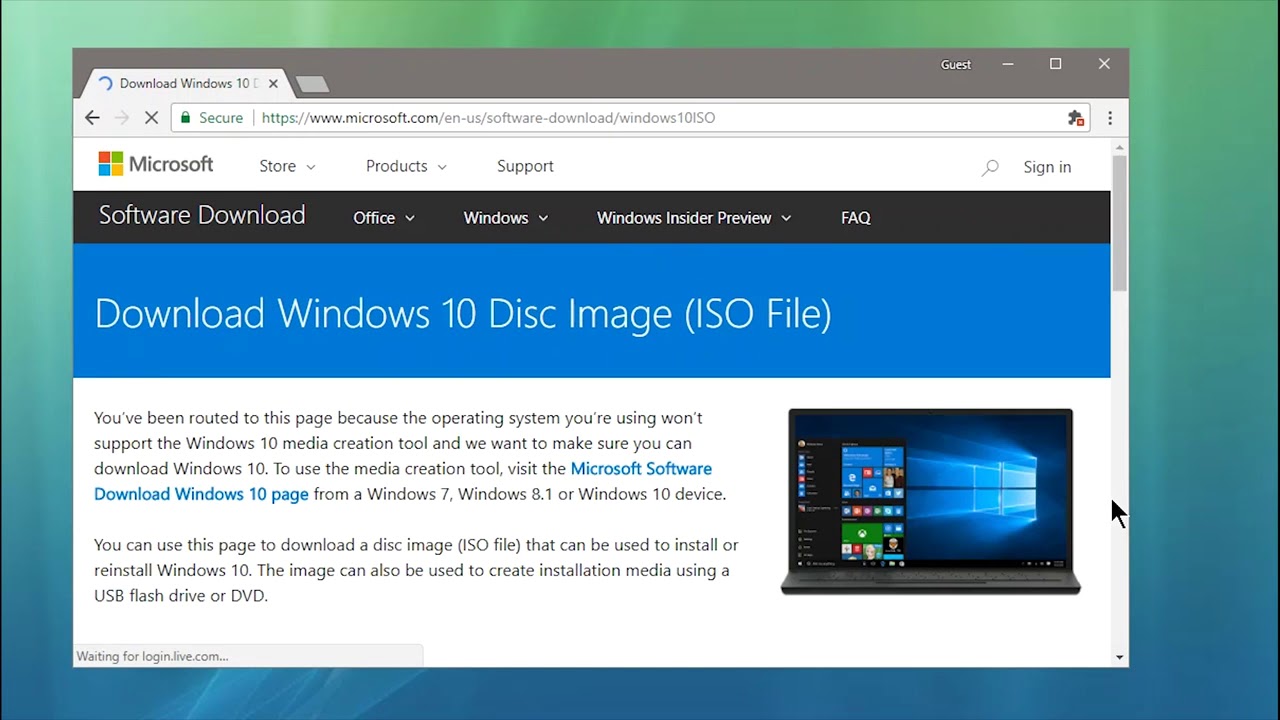Click the 'Waiting for login.live.com...' status text

153,657
